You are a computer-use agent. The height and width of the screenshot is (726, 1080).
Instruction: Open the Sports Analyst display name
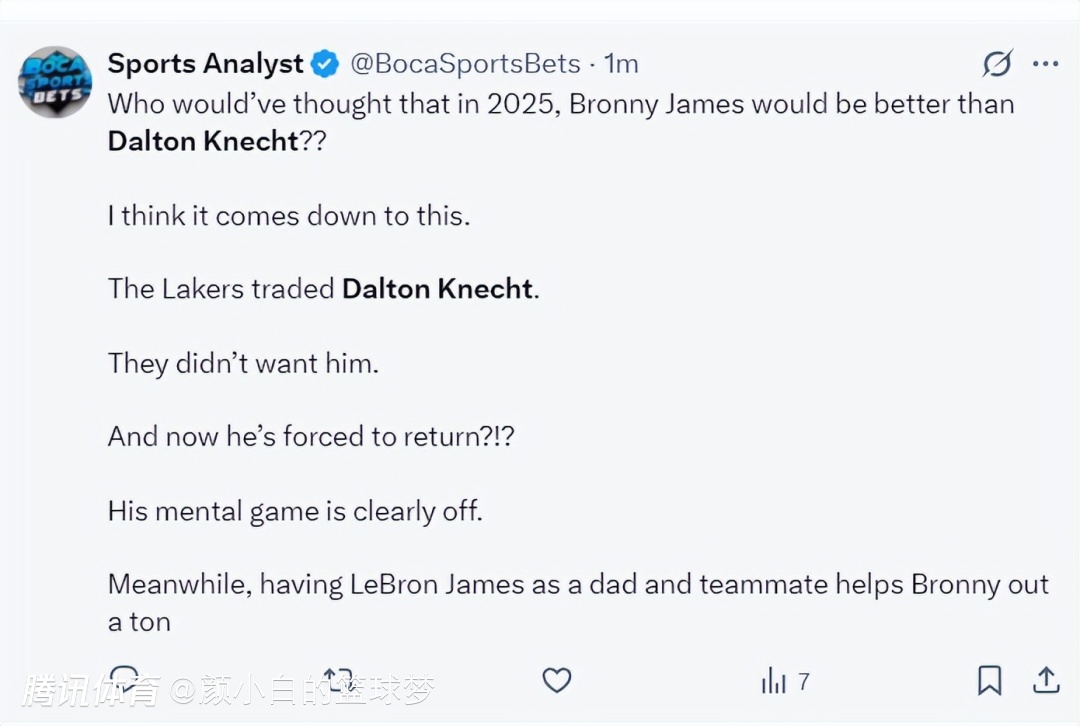[205, 64]
